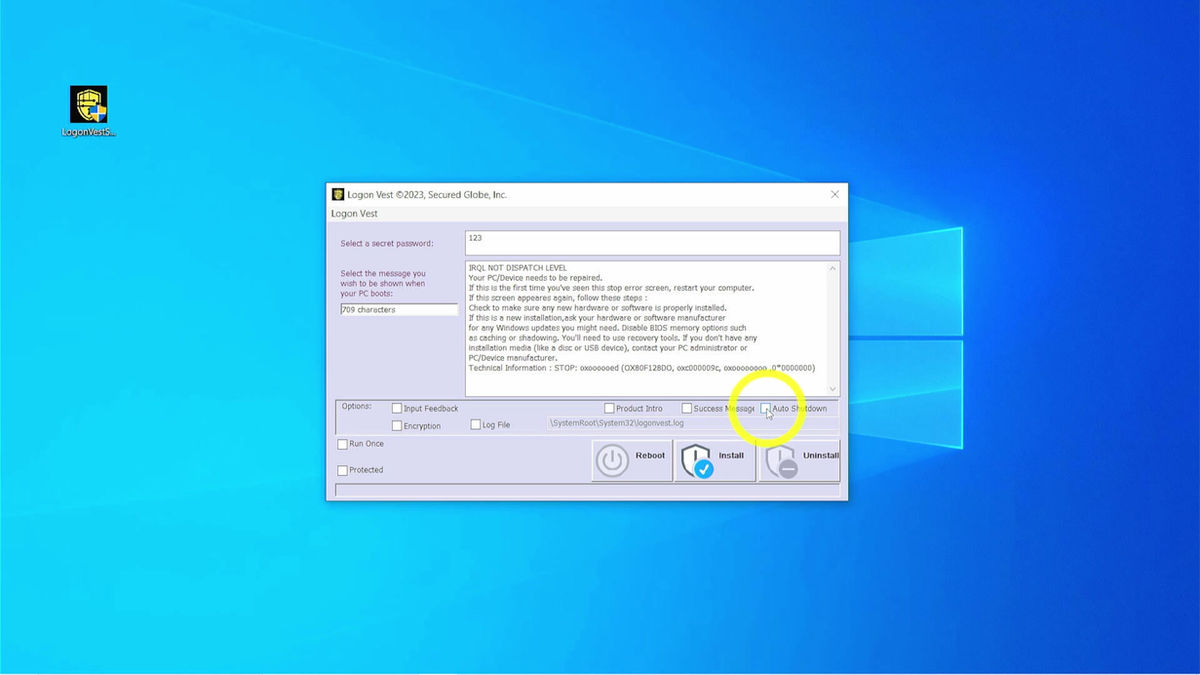Check the Product Intro option
This screenshot has height=675, width=1200.
[609, 408]
